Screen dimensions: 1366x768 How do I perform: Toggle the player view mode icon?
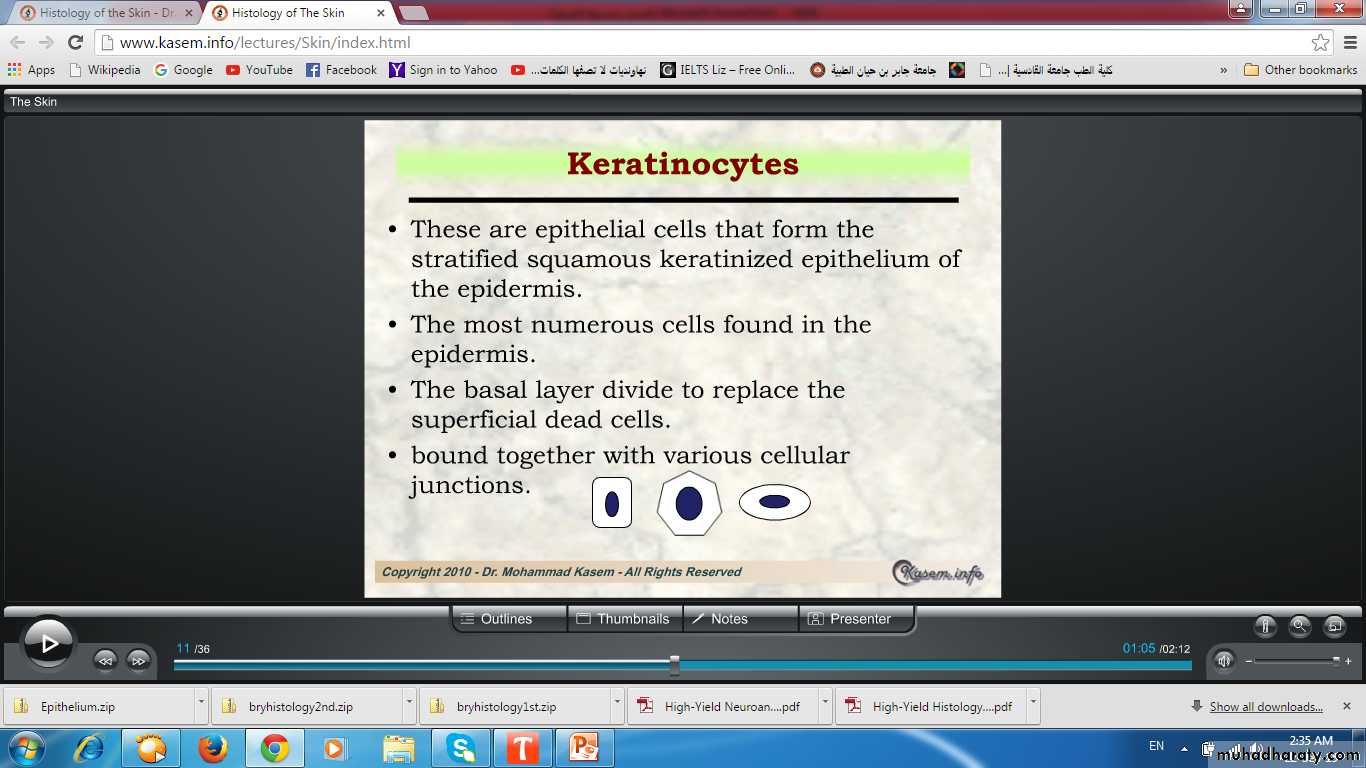pyautogui.click(x=1334, y=627)
